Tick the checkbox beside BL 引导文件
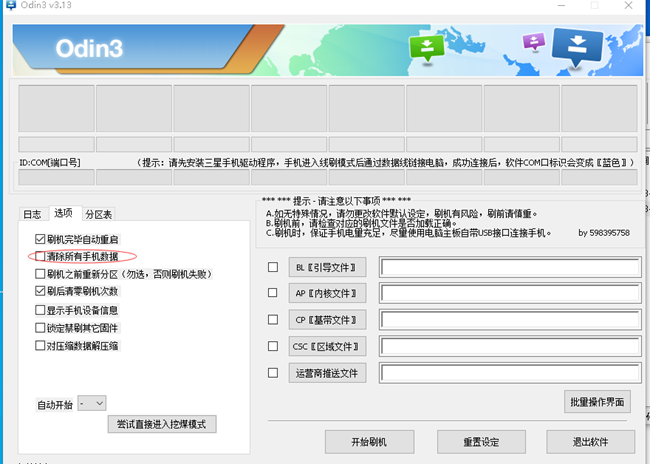The height and width of the screenshot is (464, 650). pos(273,268)
